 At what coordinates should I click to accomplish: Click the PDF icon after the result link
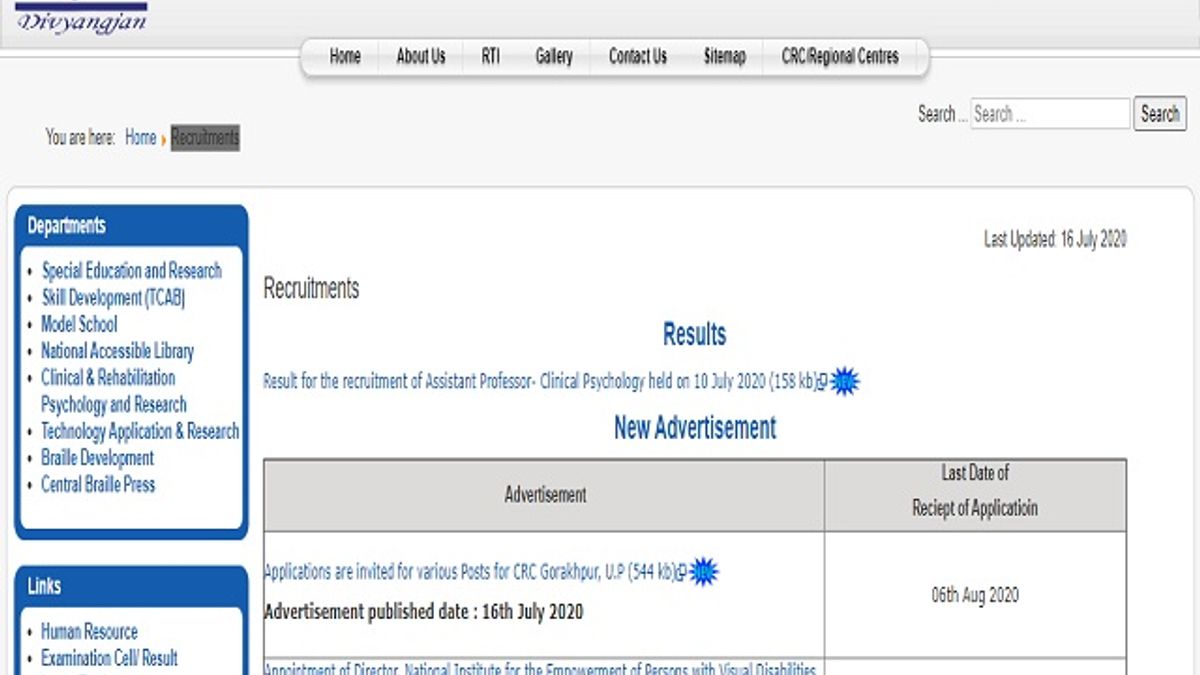click(x=823, y=382)
